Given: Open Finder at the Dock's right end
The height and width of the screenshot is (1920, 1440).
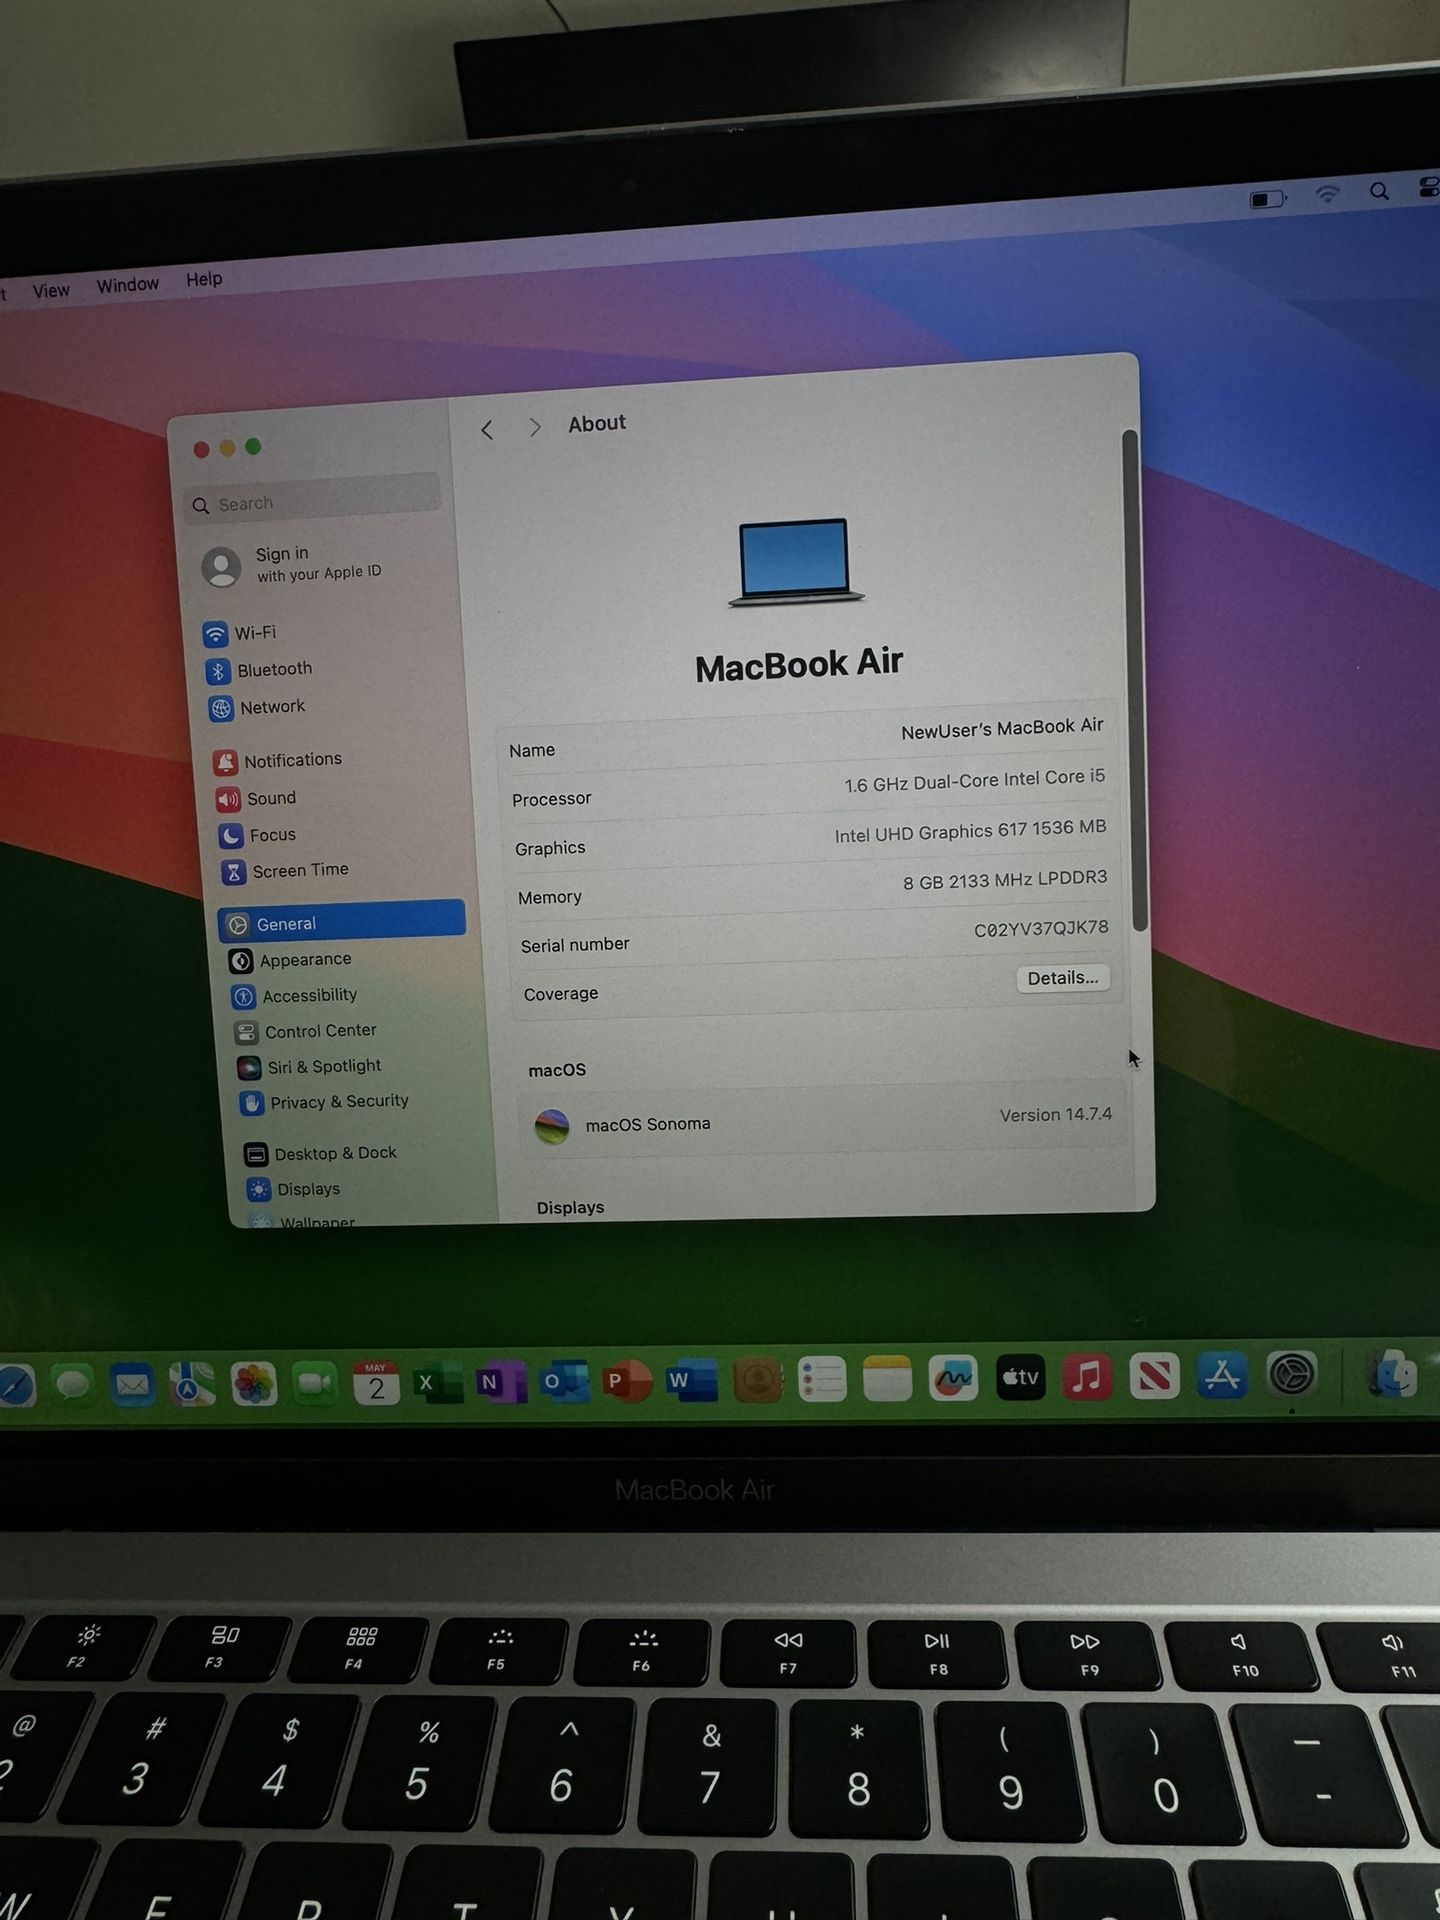Looking at the screenshot, I should (1392, 1373).
